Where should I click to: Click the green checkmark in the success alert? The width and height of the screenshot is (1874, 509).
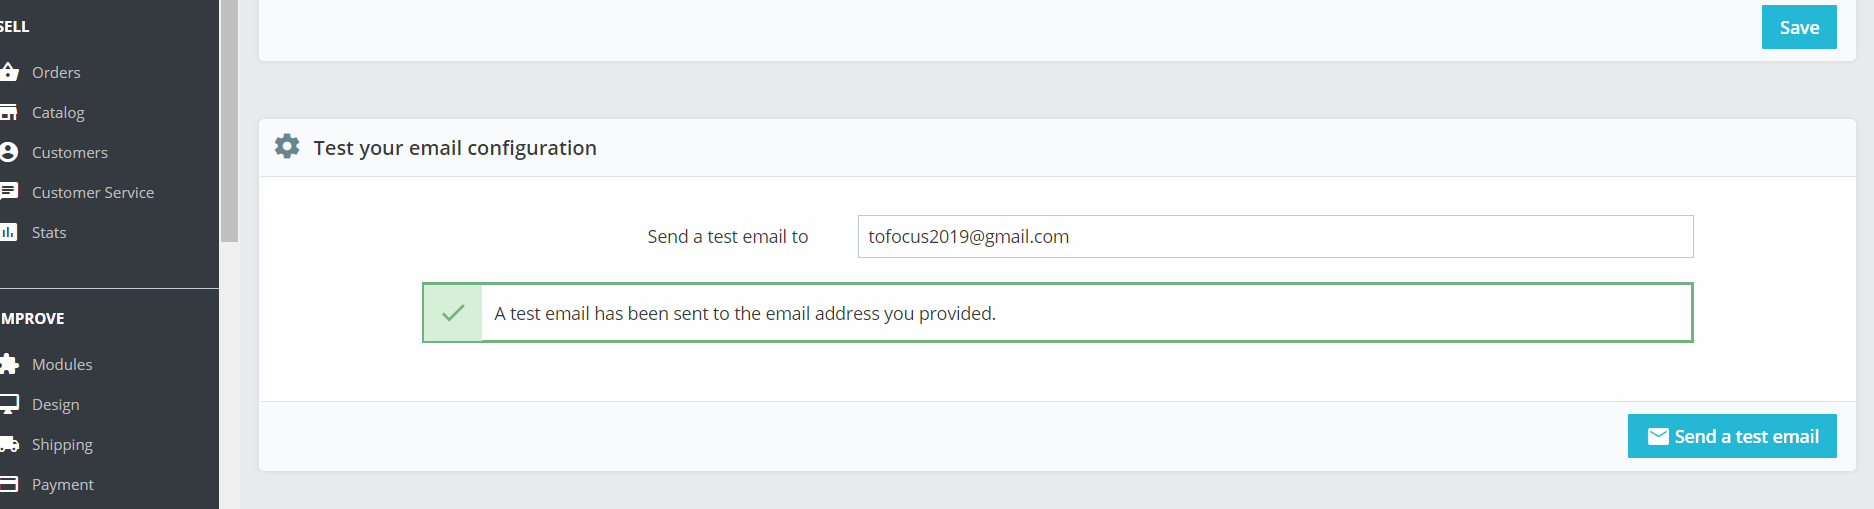(453, 313)
